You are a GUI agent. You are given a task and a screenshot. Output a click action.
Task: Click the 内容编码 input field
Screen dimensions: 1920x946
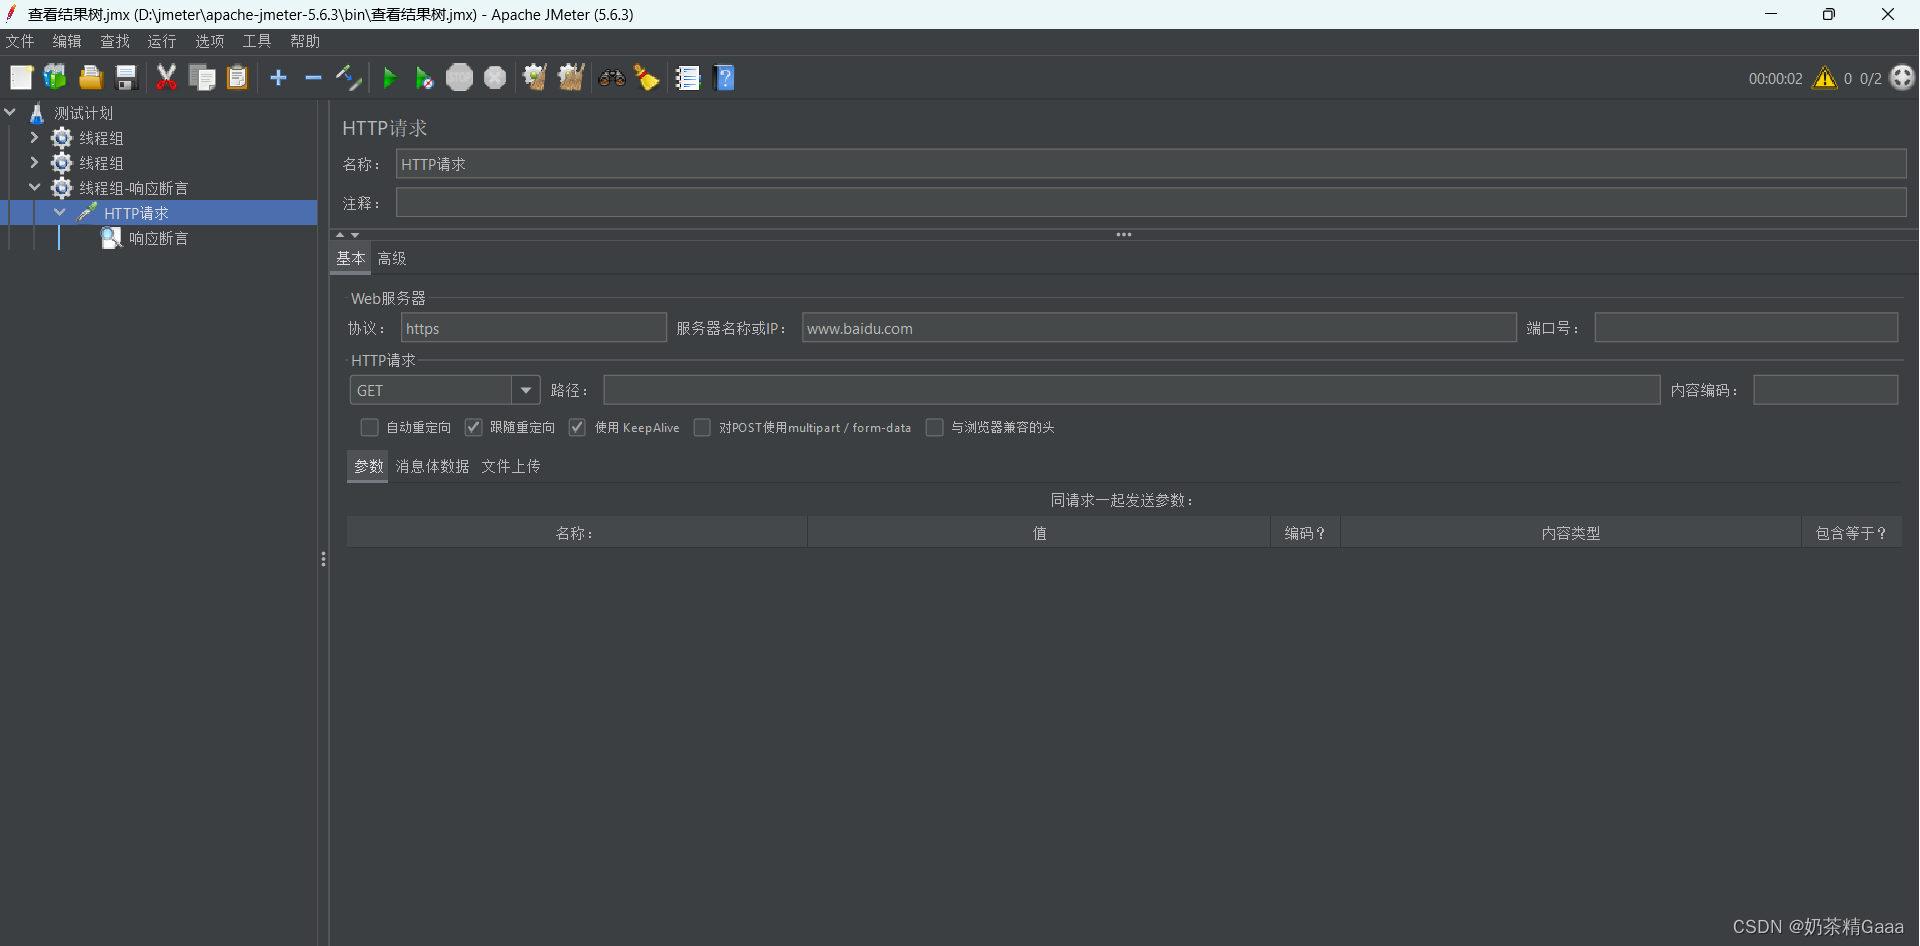(x=1826, y=390)
